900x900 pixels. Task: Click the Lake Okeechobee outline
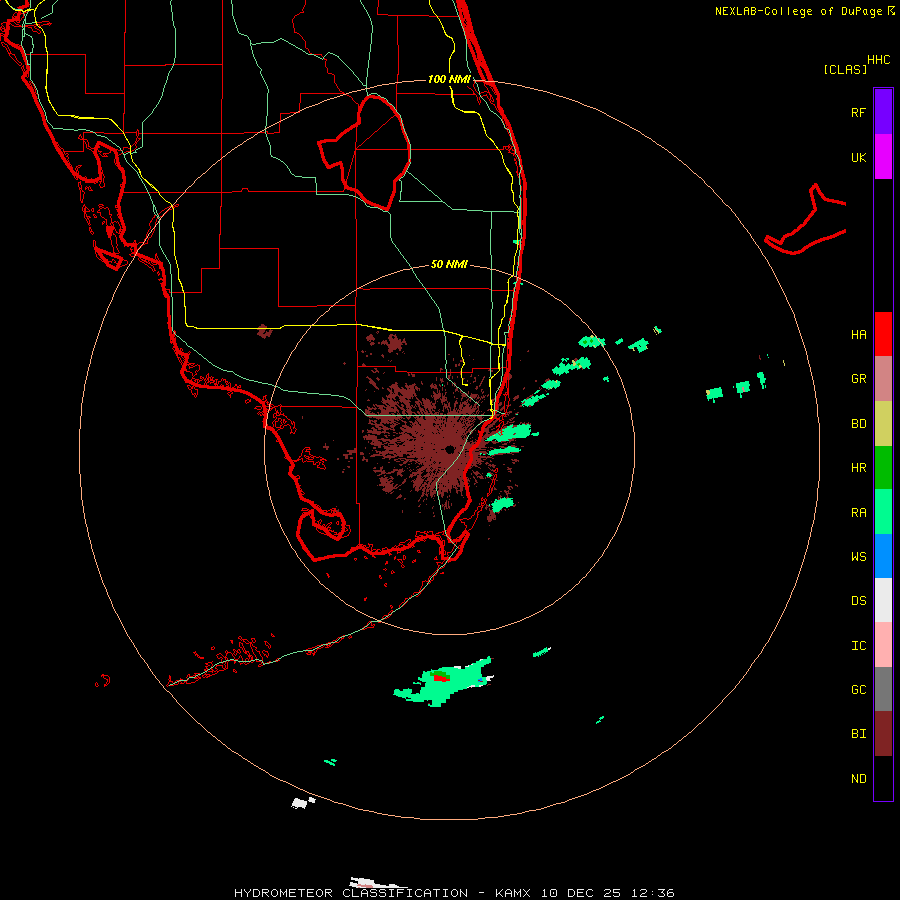point(365,152)
